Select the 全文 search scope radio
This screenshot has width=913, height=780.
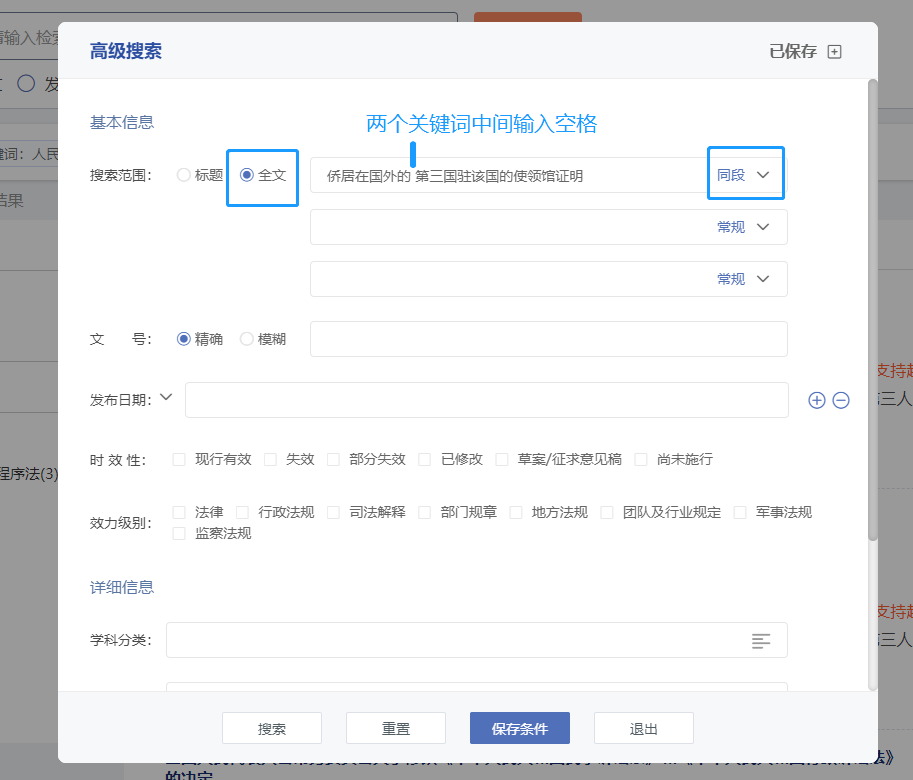click(247, 175)
